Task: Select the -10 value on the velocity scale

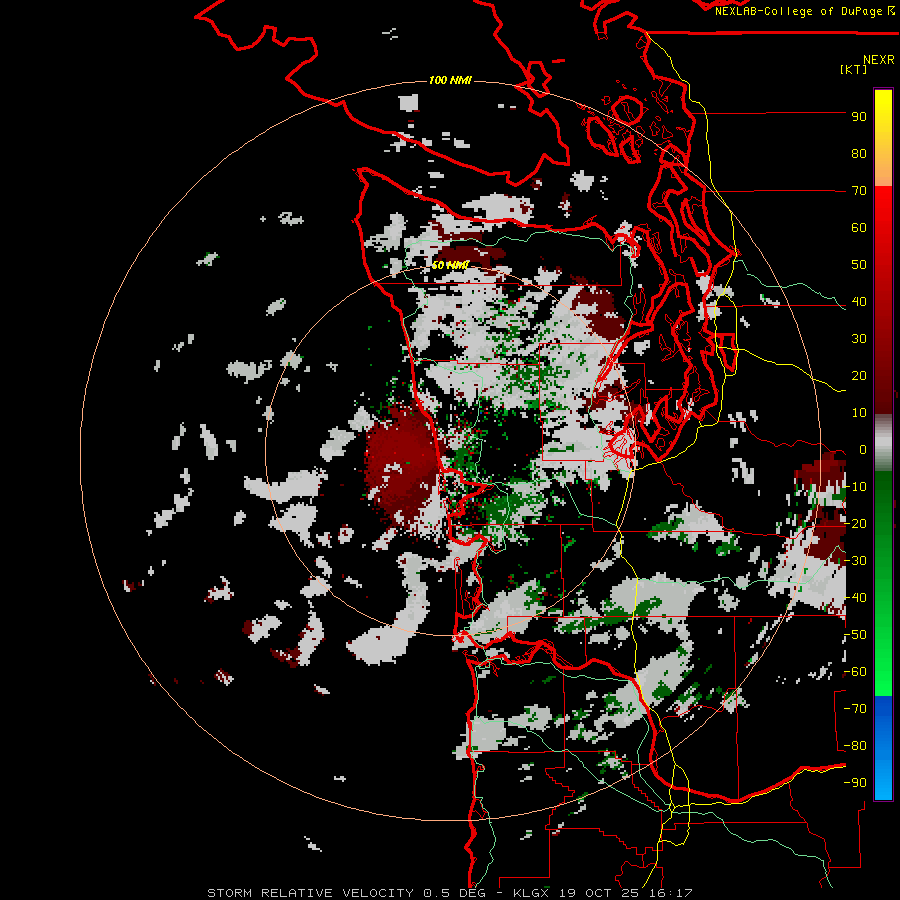Action: (x=855, y=487)
